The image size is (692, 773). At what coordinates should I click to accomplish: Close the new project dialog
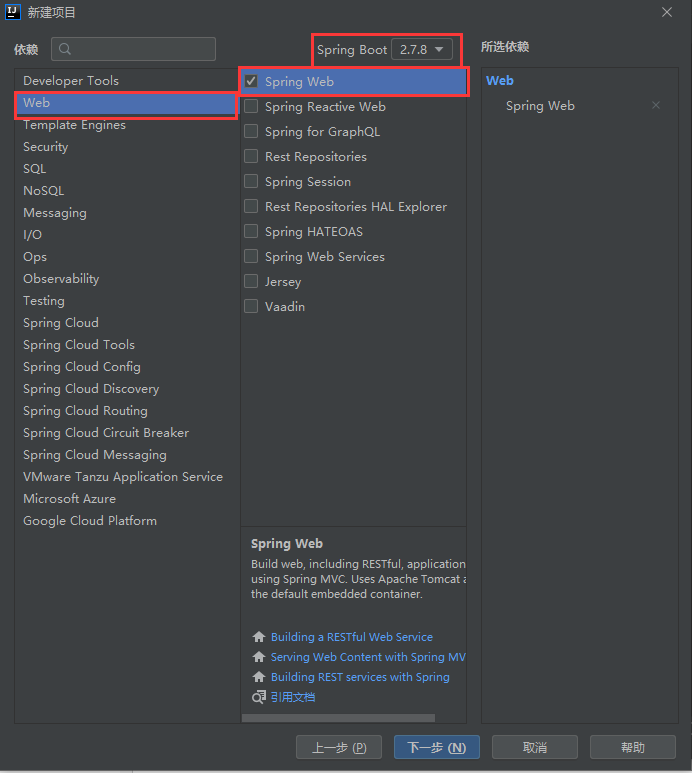(x=667, y=12)
